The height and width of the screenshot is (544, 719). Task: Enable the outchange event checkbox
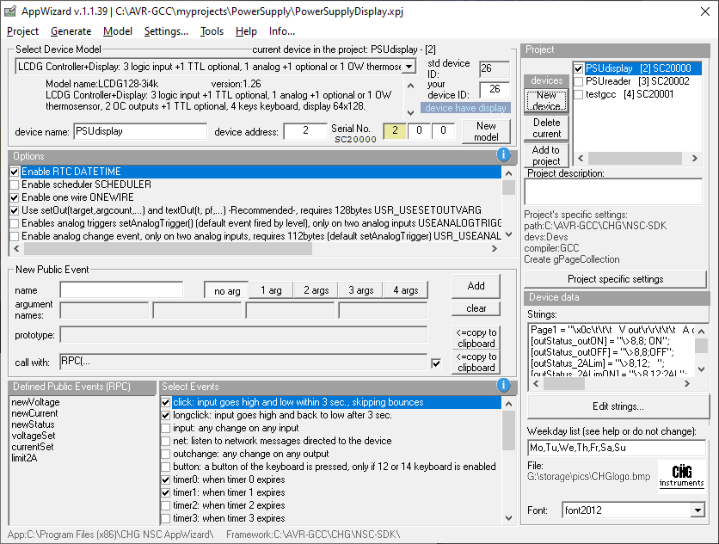[x=166, y=454]
